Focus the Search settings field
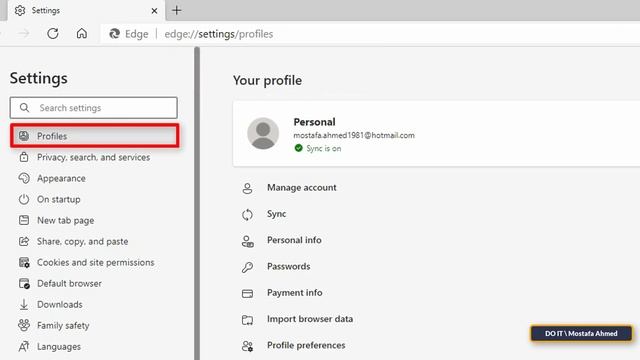The height and width of the screenshot is (360, 640). pos(94,108)
